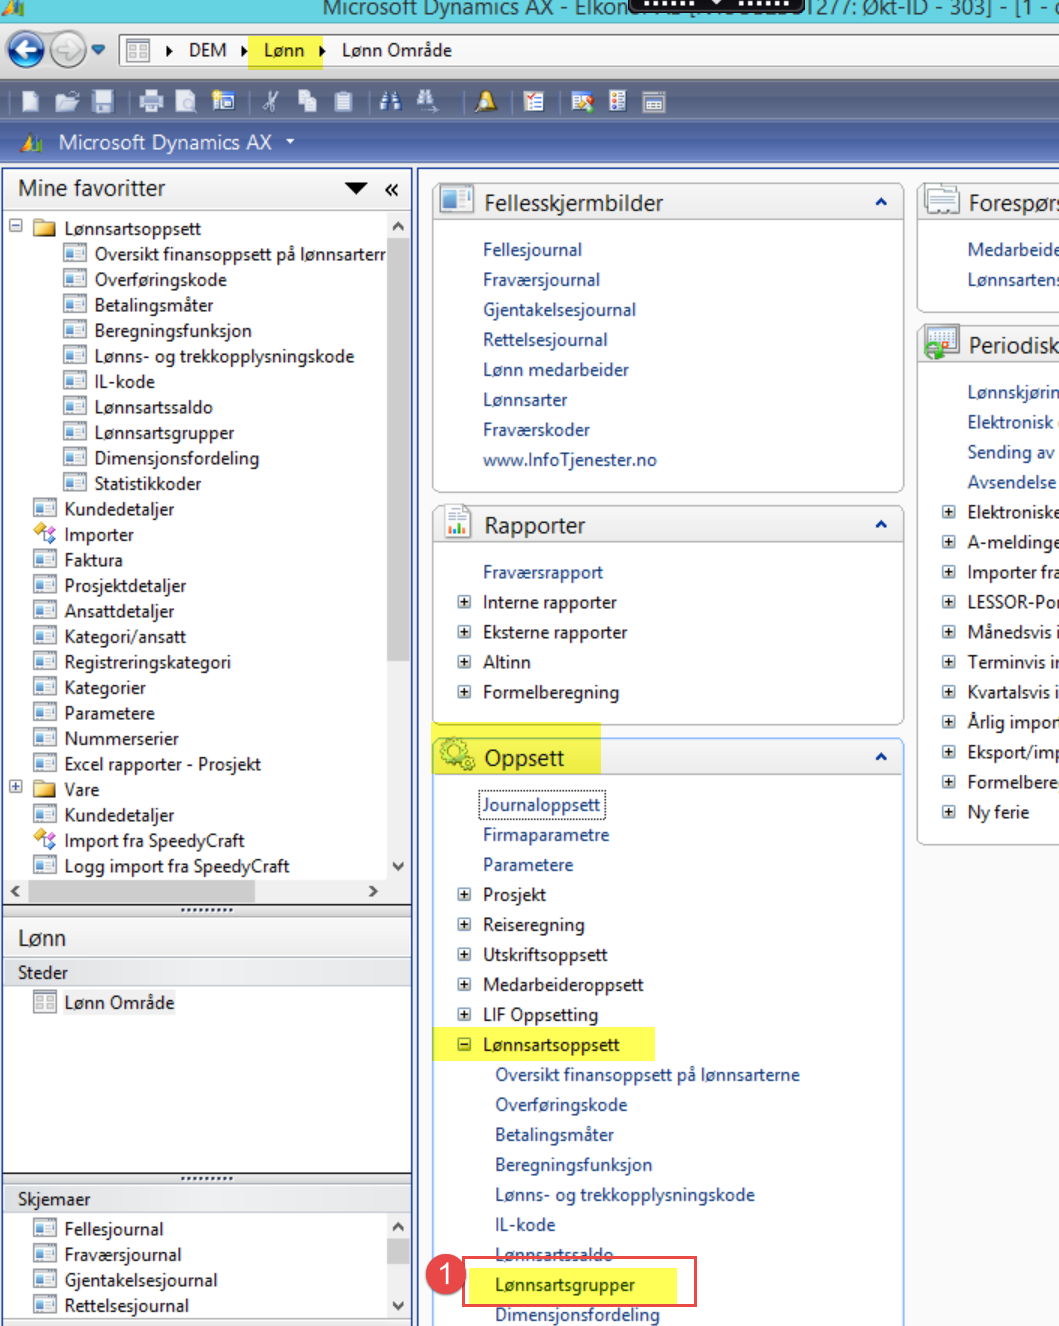1059x1326 pixels.
Task: Expand the Medarbeideroppsett node
Action: (464, 985)
